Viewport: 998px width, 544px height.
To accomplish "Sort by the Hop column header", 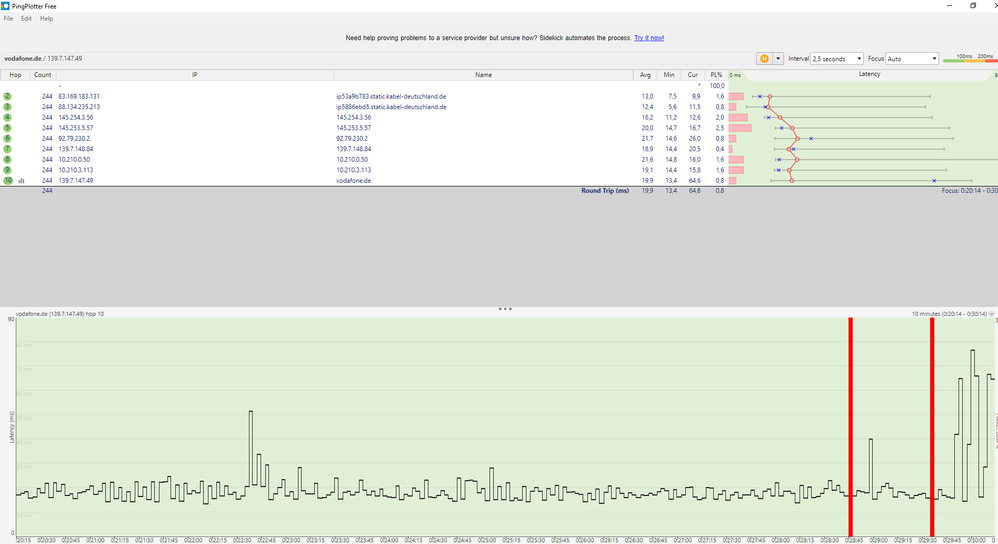I will [15, 75].
